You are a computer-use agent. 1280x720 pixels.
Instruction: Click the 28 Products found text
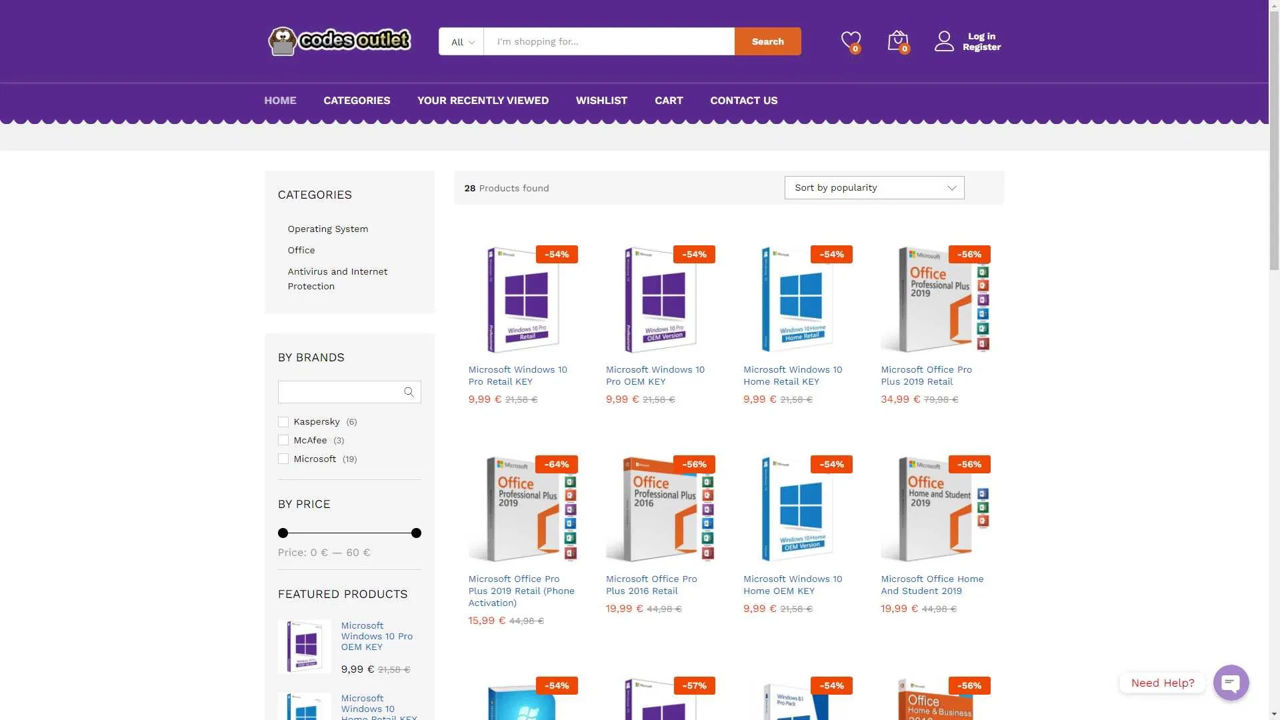tap(507, 188)
